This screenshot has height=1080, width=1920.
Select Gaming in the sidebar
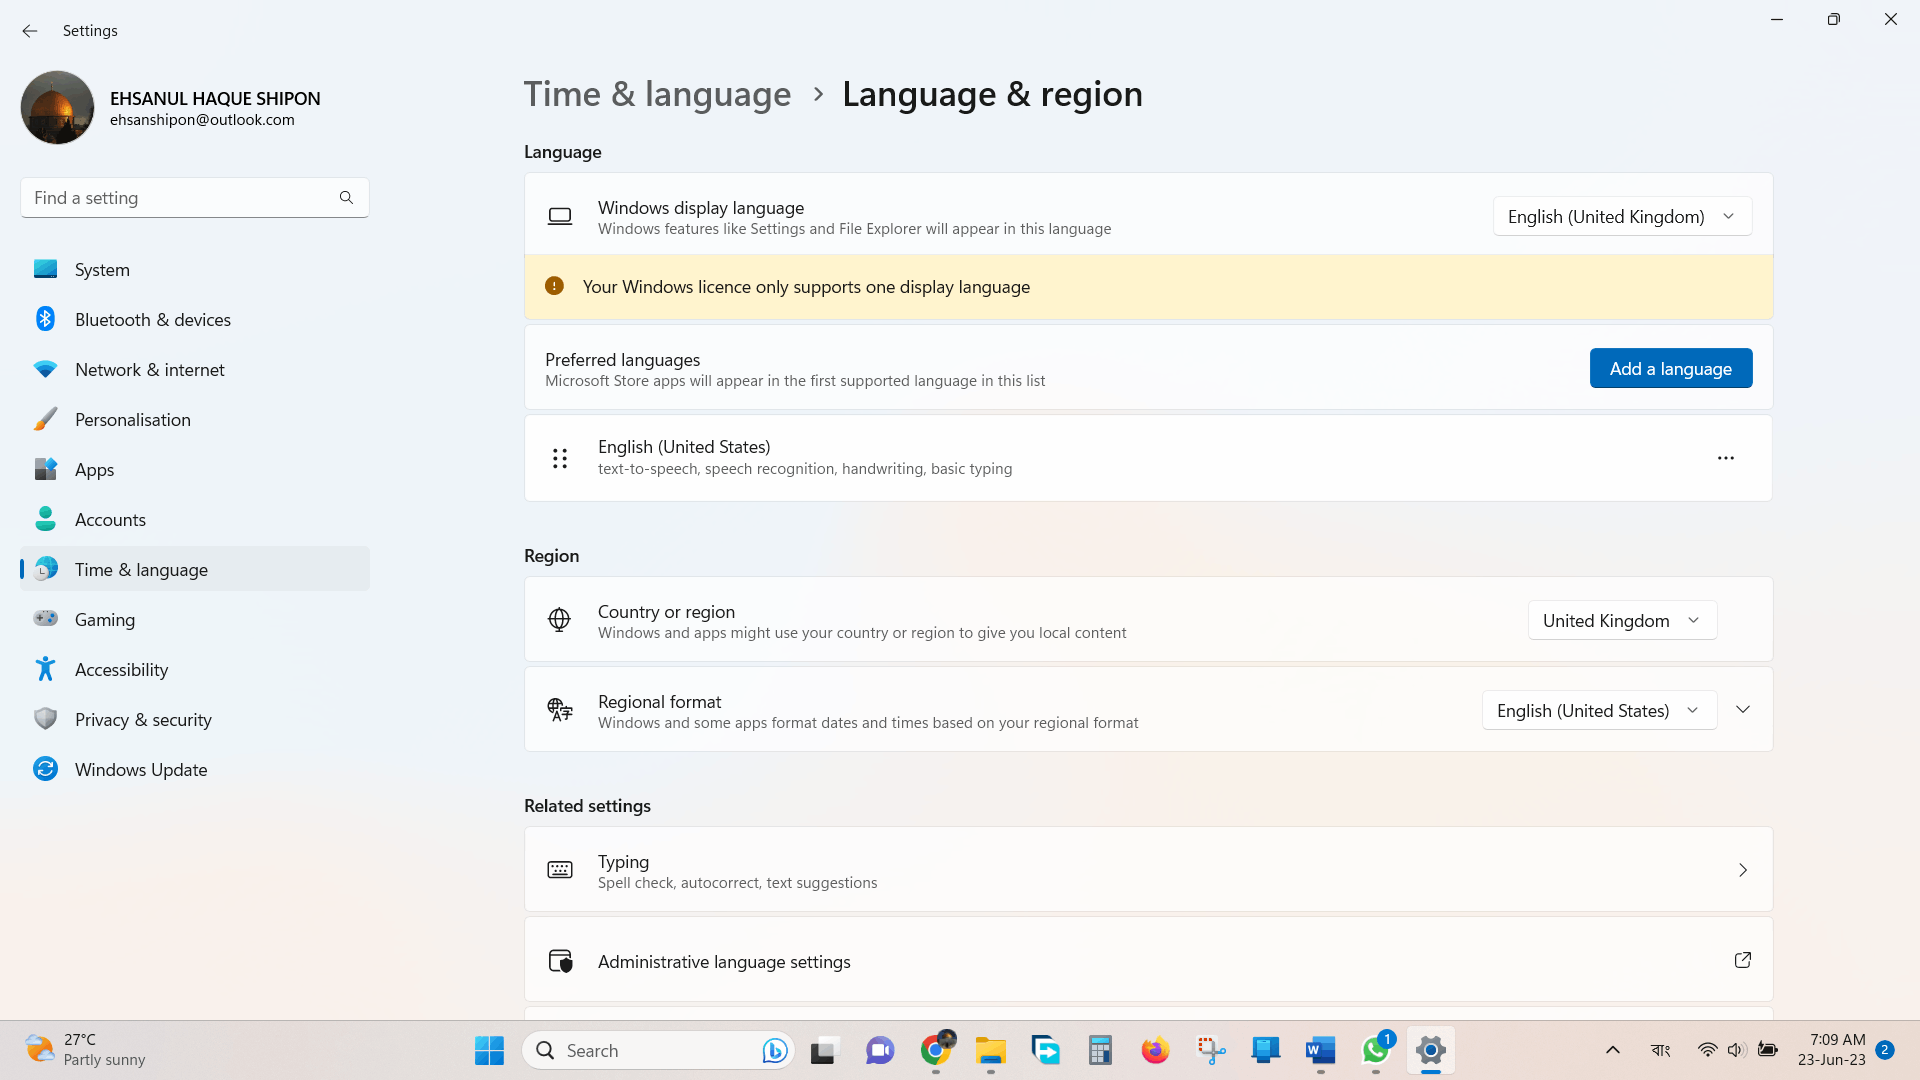point(195,620)
